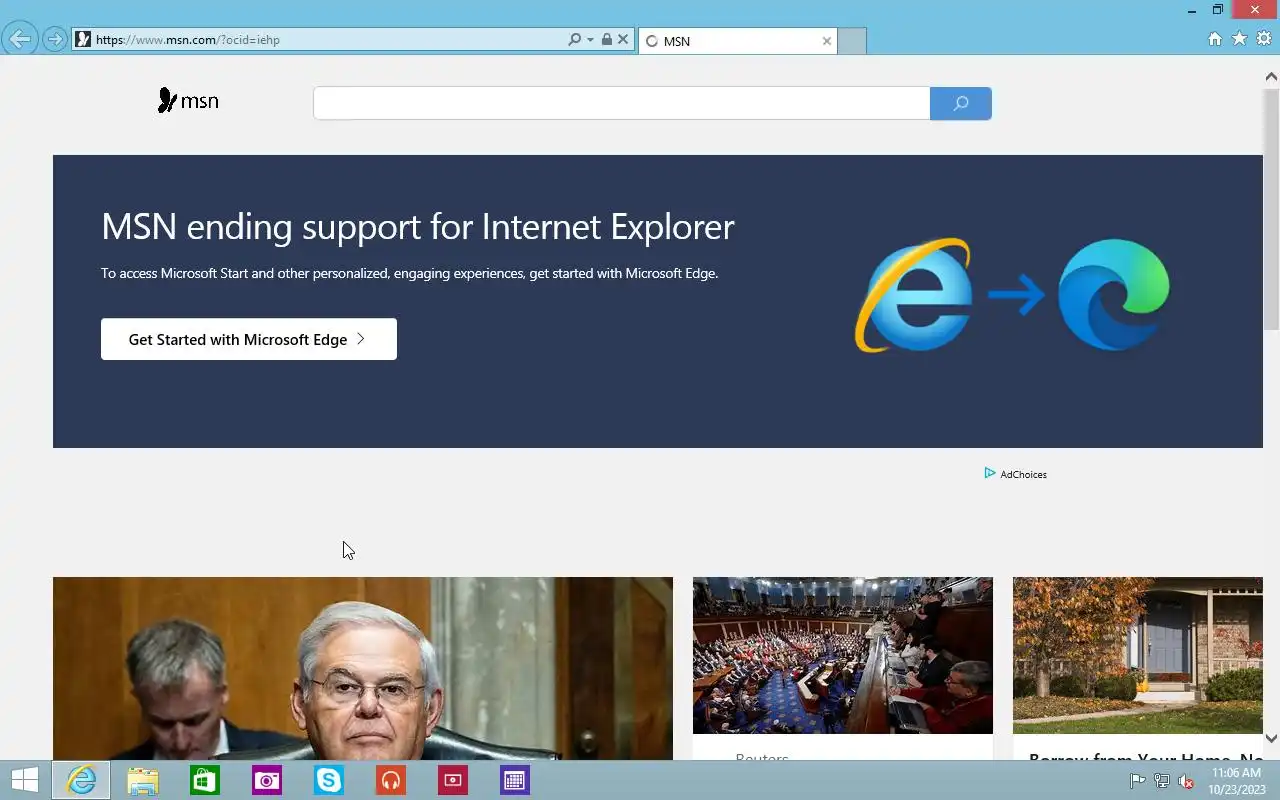
Task: Open the Windows Start button
Action: point(25,780)
